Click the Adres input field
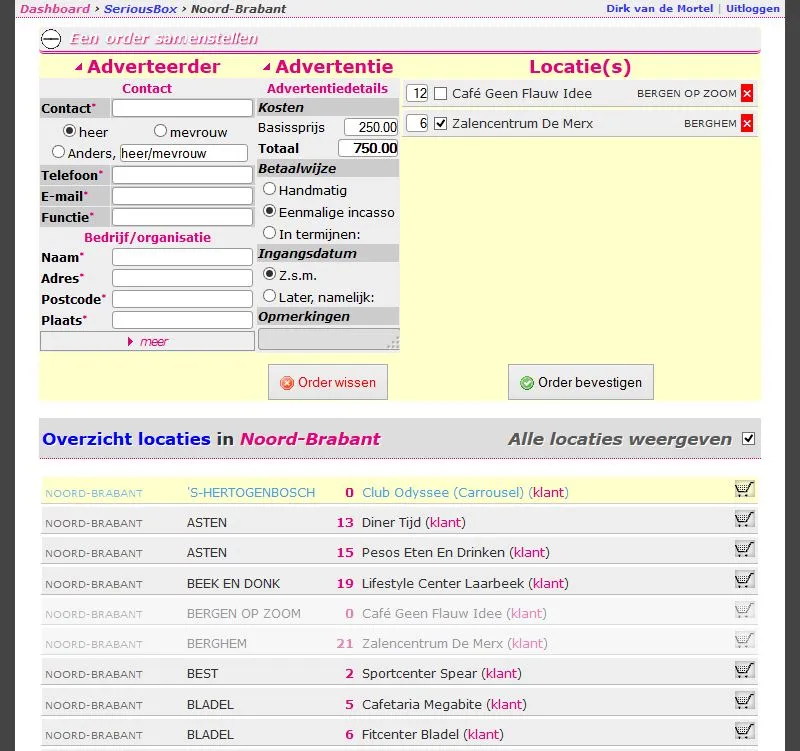The image size is (800, 751). pyautogui.click(x=182, y=278)
